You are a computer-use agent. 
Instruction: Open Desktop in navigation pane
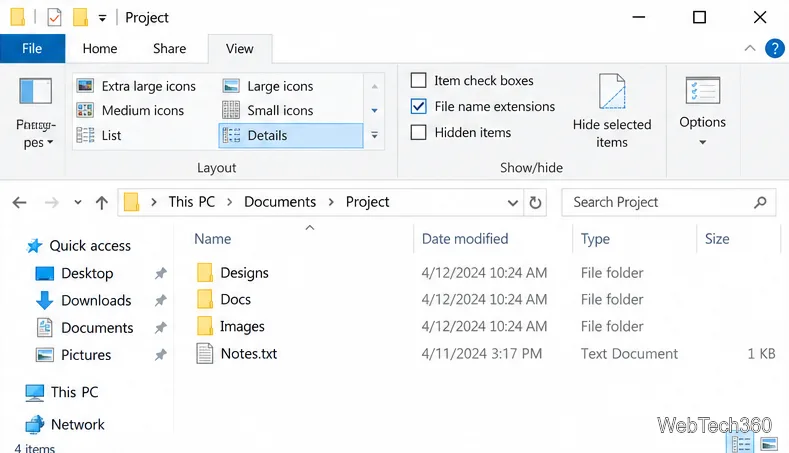[87, 273]
